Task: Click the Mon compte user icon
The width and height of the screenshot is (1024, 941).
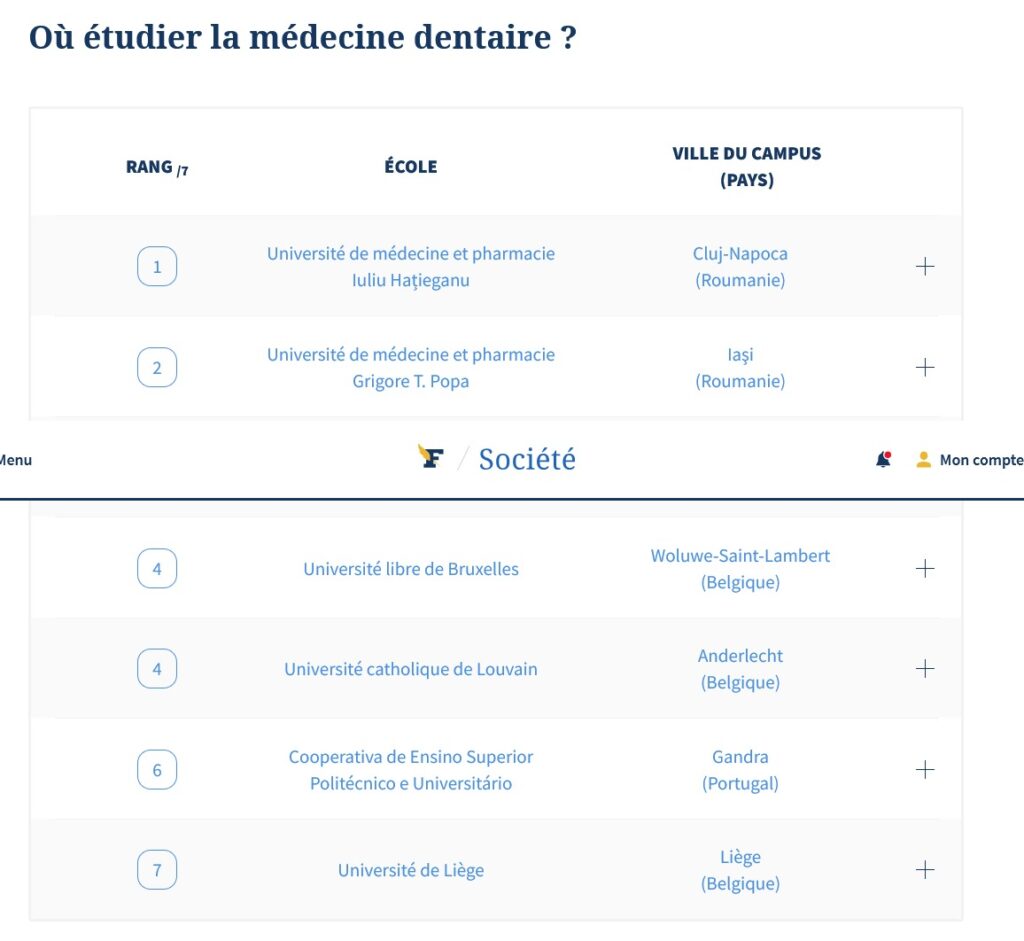Action: click(x=923, y=460)
